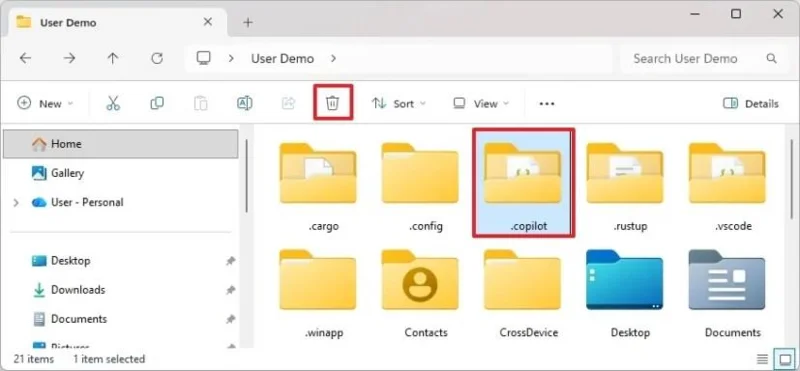Click the Share icon in toolbar
This screenshot has width=800, height=371.
point(288,104)
